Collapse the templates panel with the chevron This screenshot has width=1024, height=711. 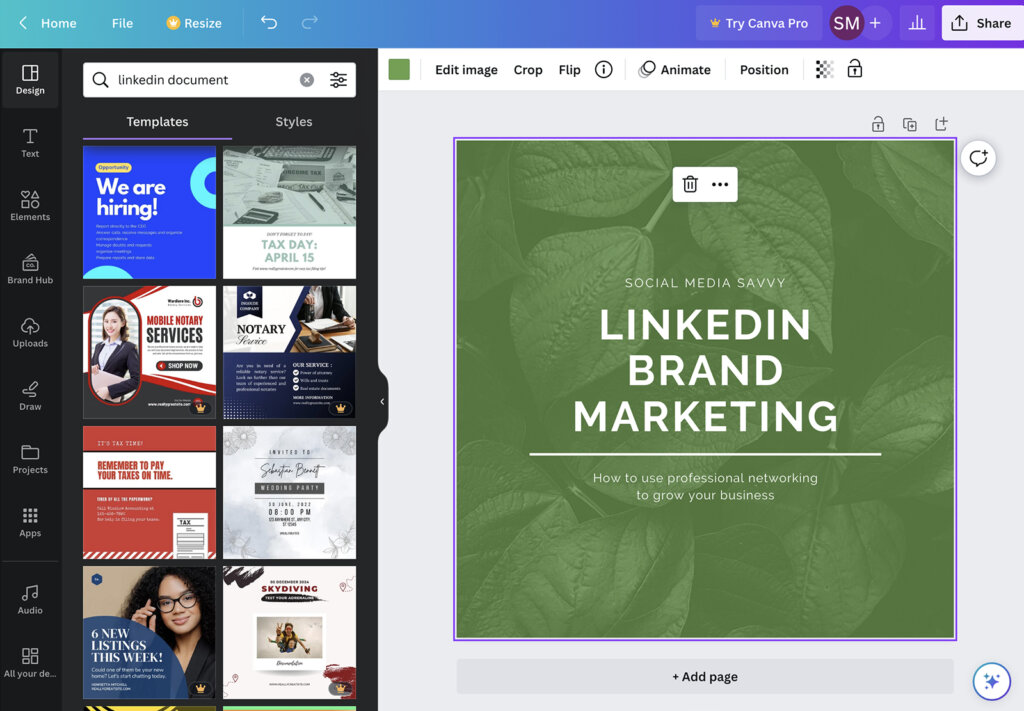[x=381, y=401]
